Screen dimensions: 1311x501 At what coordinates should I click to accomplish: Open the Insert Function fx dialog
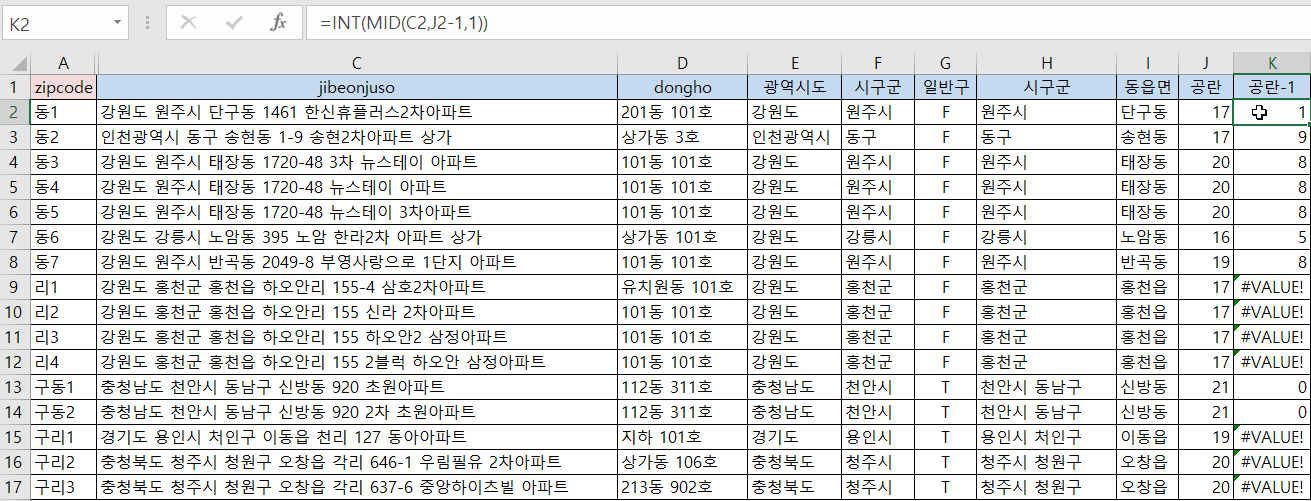click(279, 22)
